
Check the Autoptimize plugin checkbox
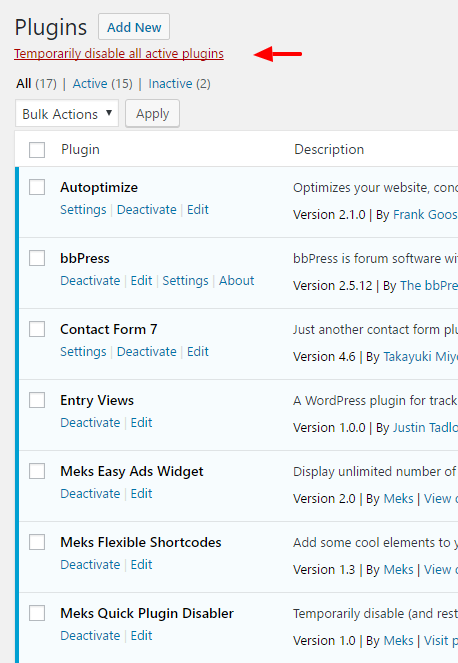[37, 187]
